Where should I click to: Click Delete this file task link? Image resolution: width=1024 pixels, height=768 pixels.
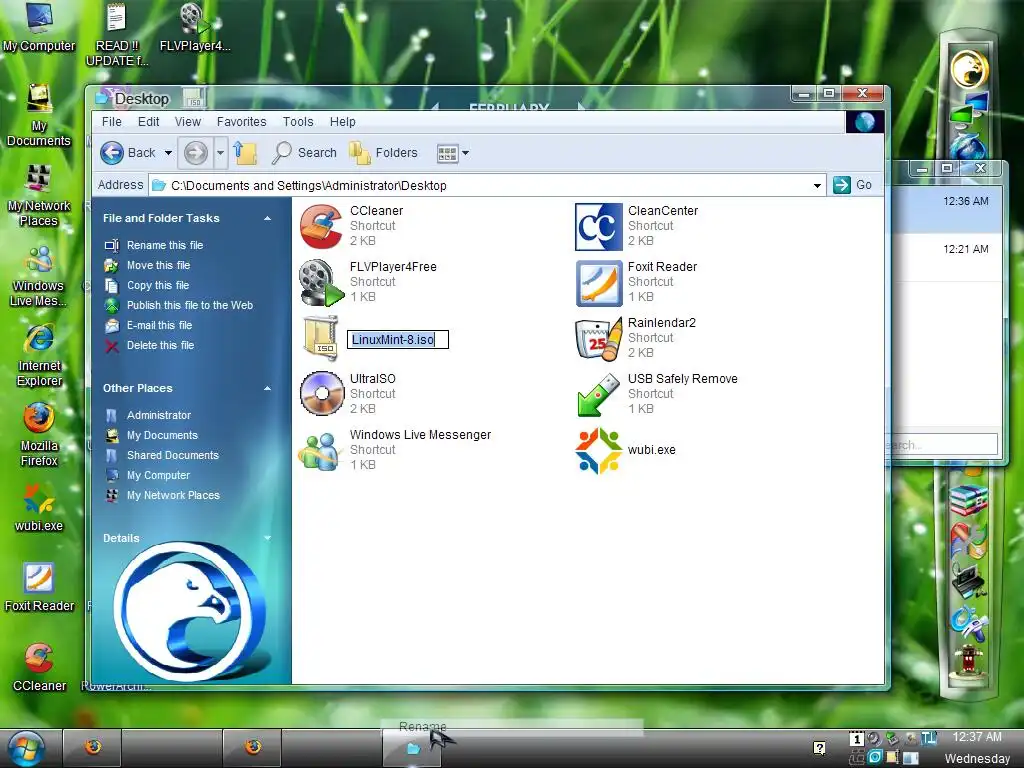coord(160,345)
